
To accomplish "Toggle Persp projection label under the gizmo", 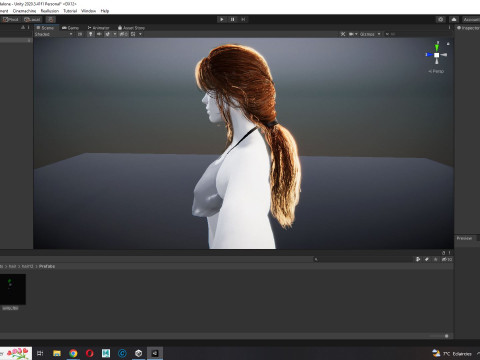I will (436, 71).
